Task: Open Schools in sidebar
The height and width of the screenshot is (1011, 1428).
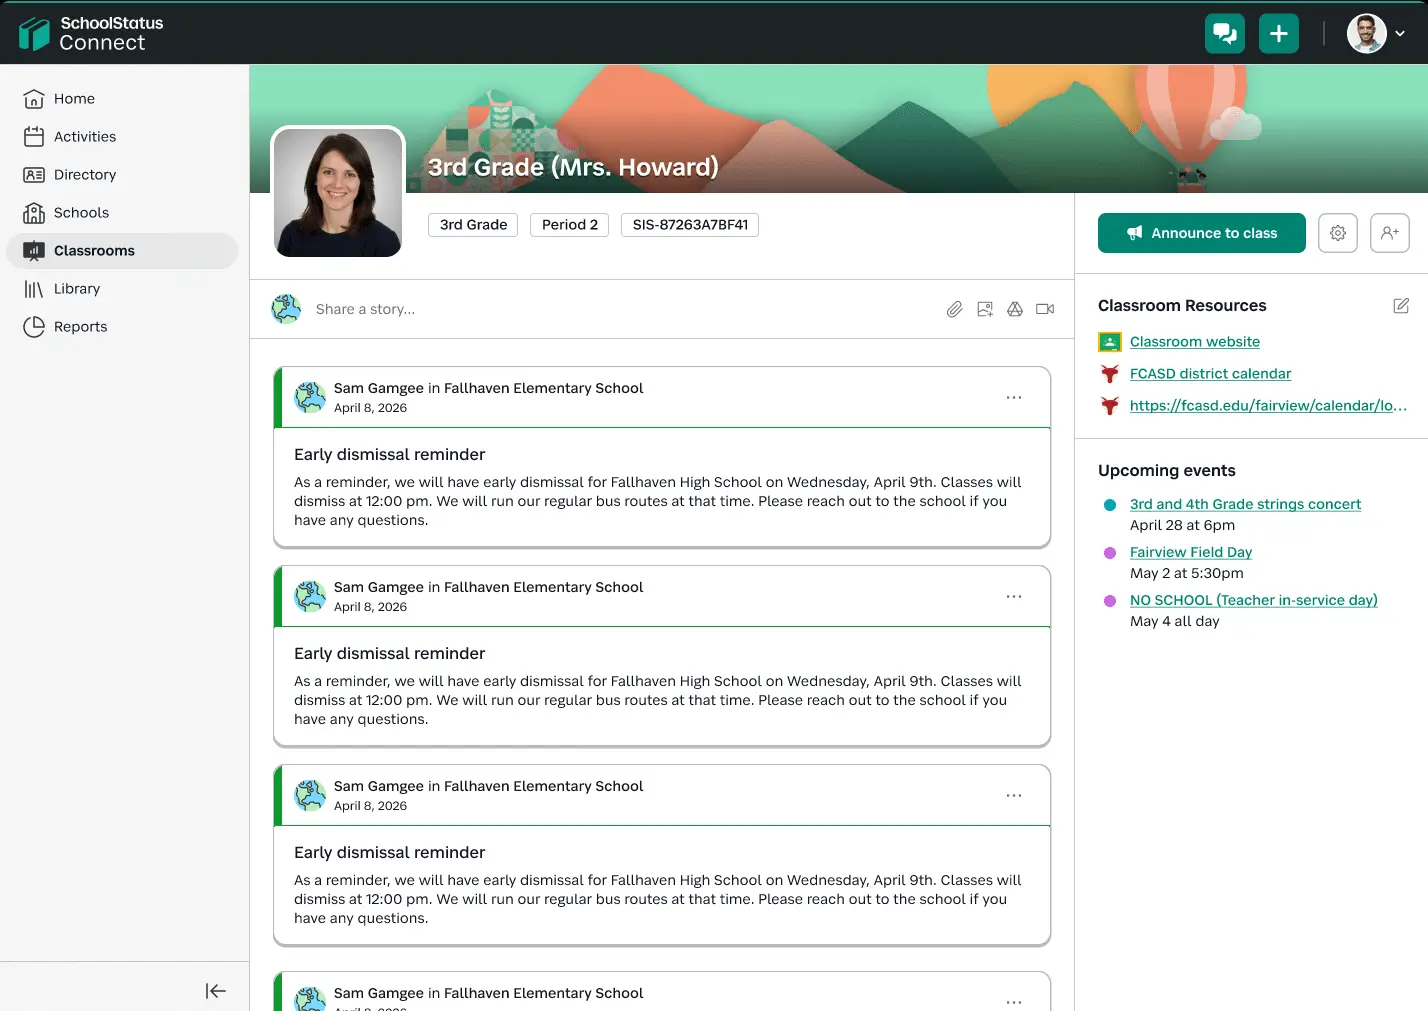Action: (122, 213)
